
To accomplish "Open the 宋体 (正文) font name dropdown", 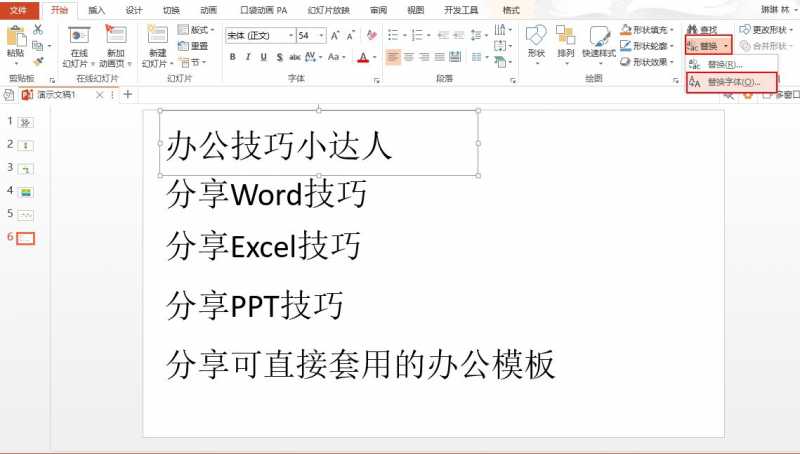I will pos(291,36).
